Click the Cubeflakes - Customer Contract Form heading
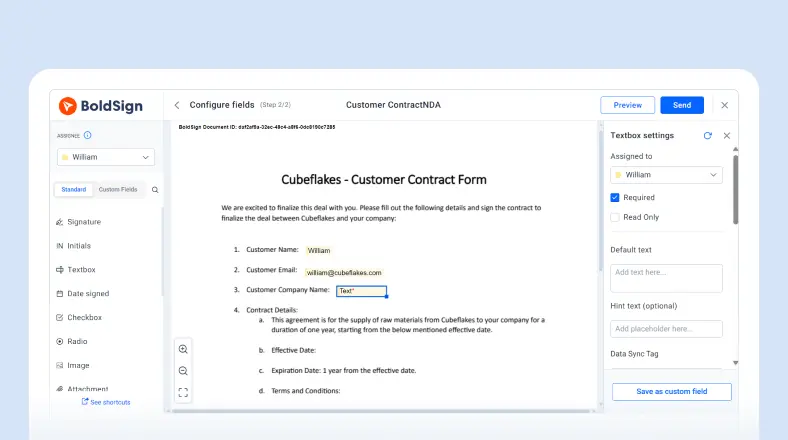788x440 pixels. pyautogui.click(x=383, y=179)
